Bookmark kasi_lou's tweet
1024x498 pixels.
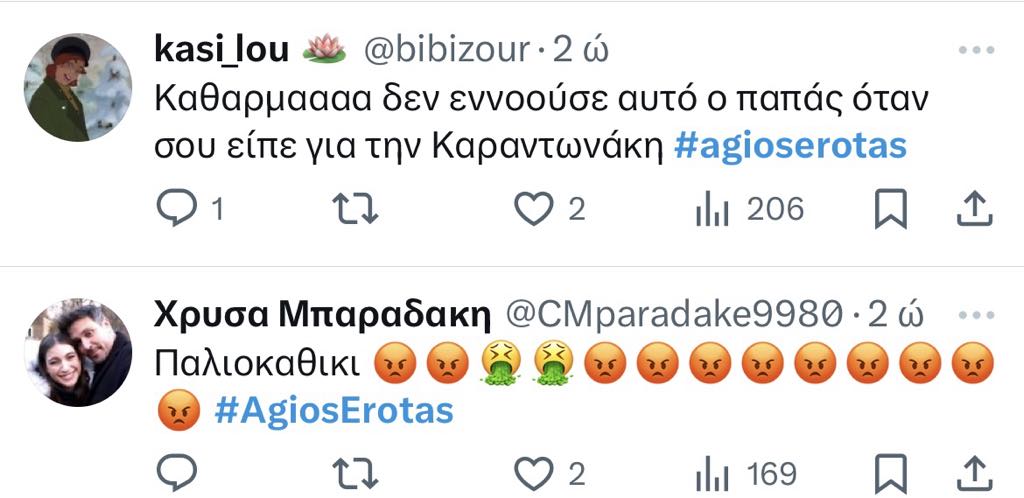(x=891, y=209)
